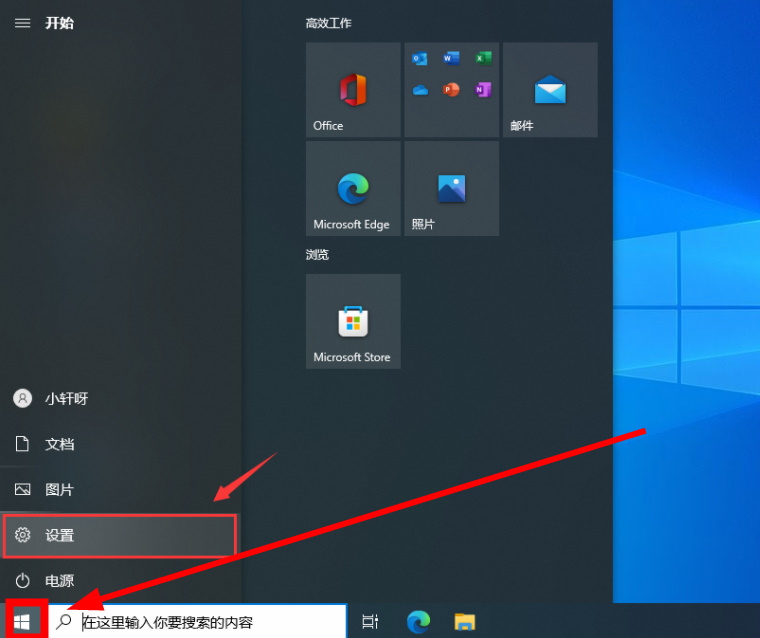
Task: Launch Outlook from the Office folder tile
Action: (x=420, y=59)
